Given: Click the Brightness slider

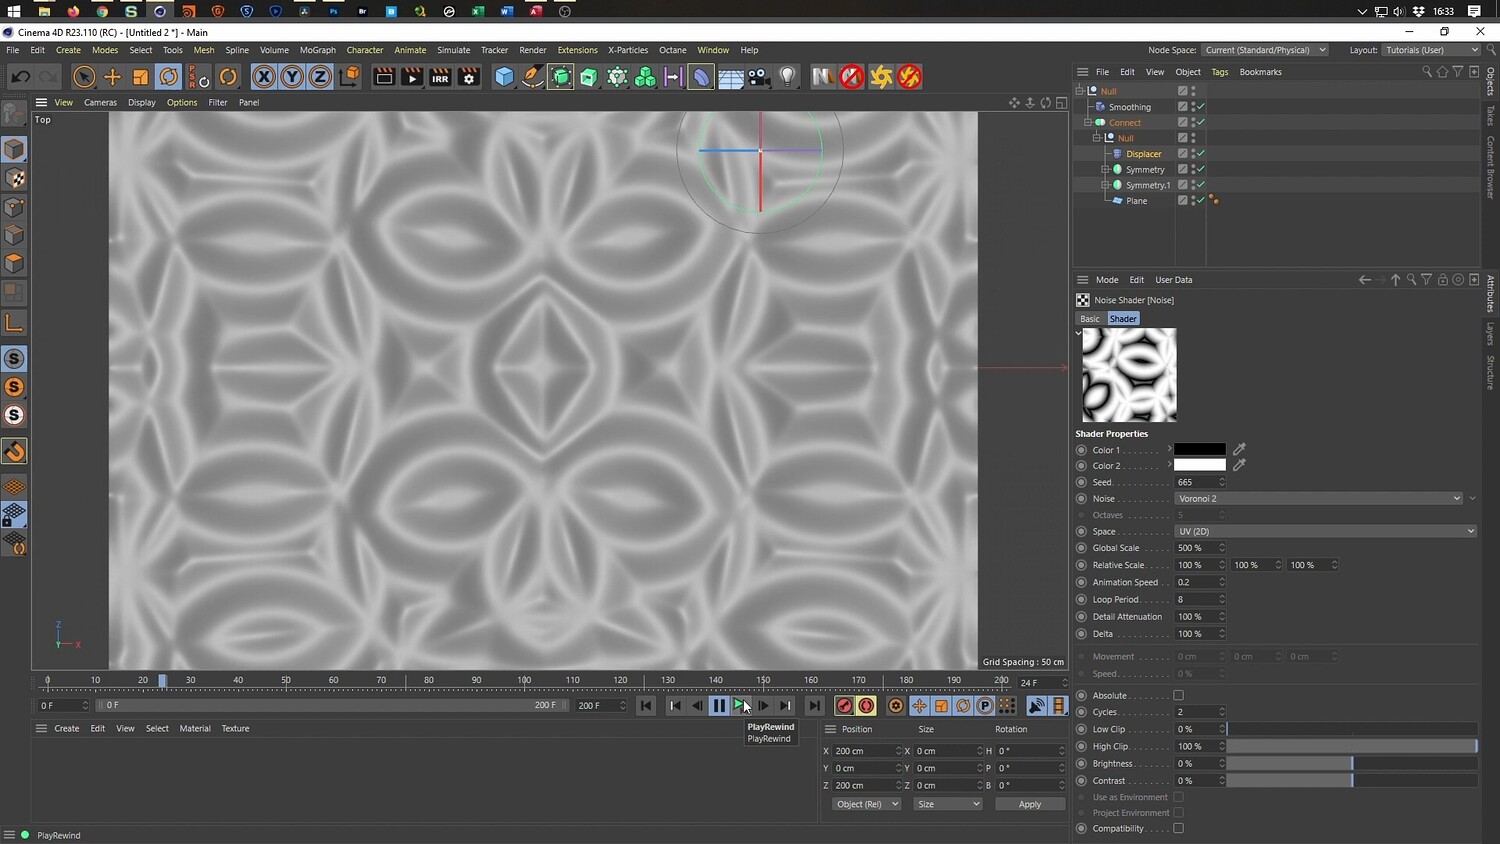Looking at the screenshot, I should pyautogui.click(x=1352, y=764).
